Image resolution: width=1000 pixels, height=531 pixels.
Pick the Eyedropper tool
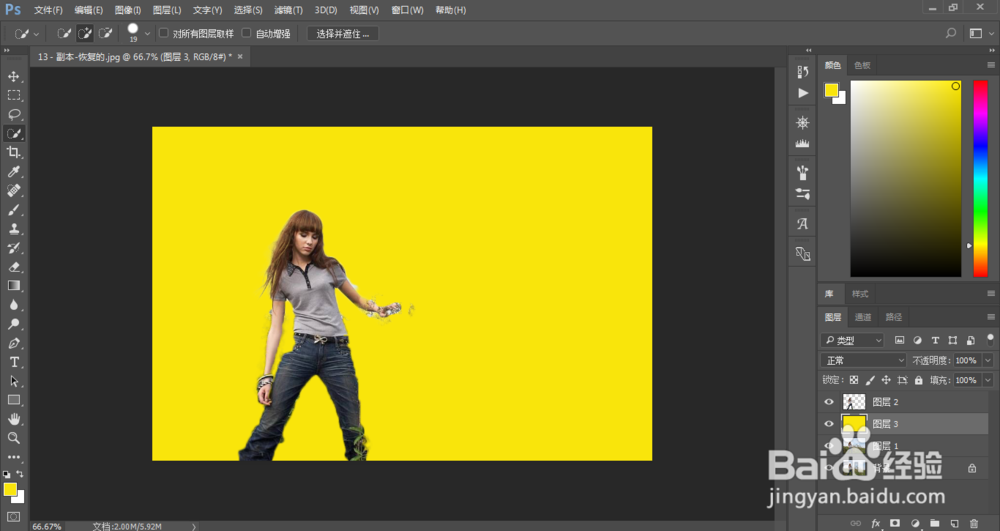pyautogui.click(x=14, y=171)
